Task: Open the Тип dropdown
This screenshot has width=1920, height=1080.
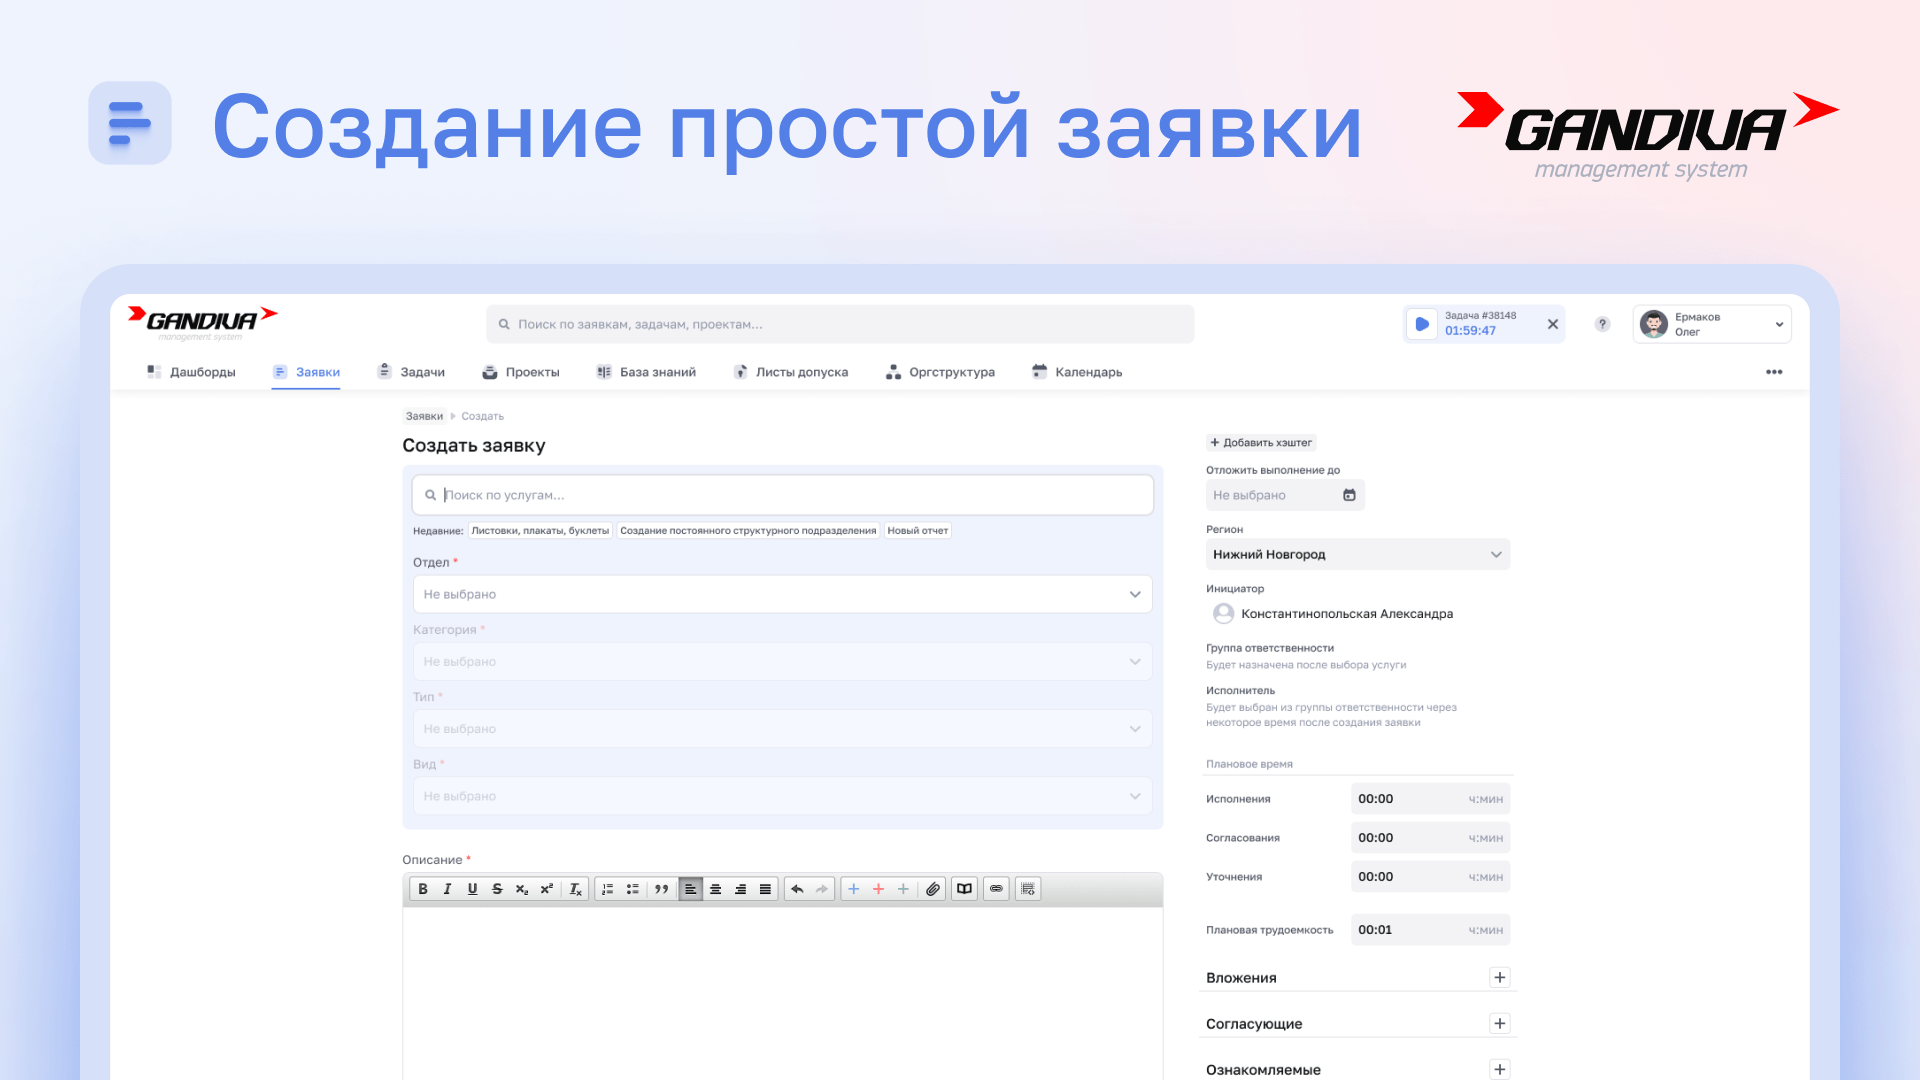Action: pyautogui.click(x=782, y=729)
